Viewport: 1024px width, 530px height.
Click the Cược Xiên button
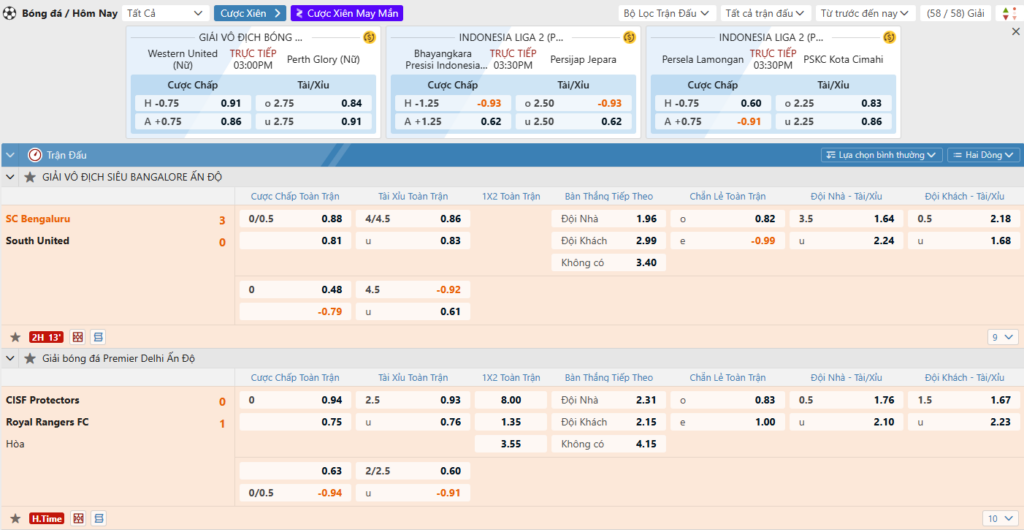tap(250, 13)
